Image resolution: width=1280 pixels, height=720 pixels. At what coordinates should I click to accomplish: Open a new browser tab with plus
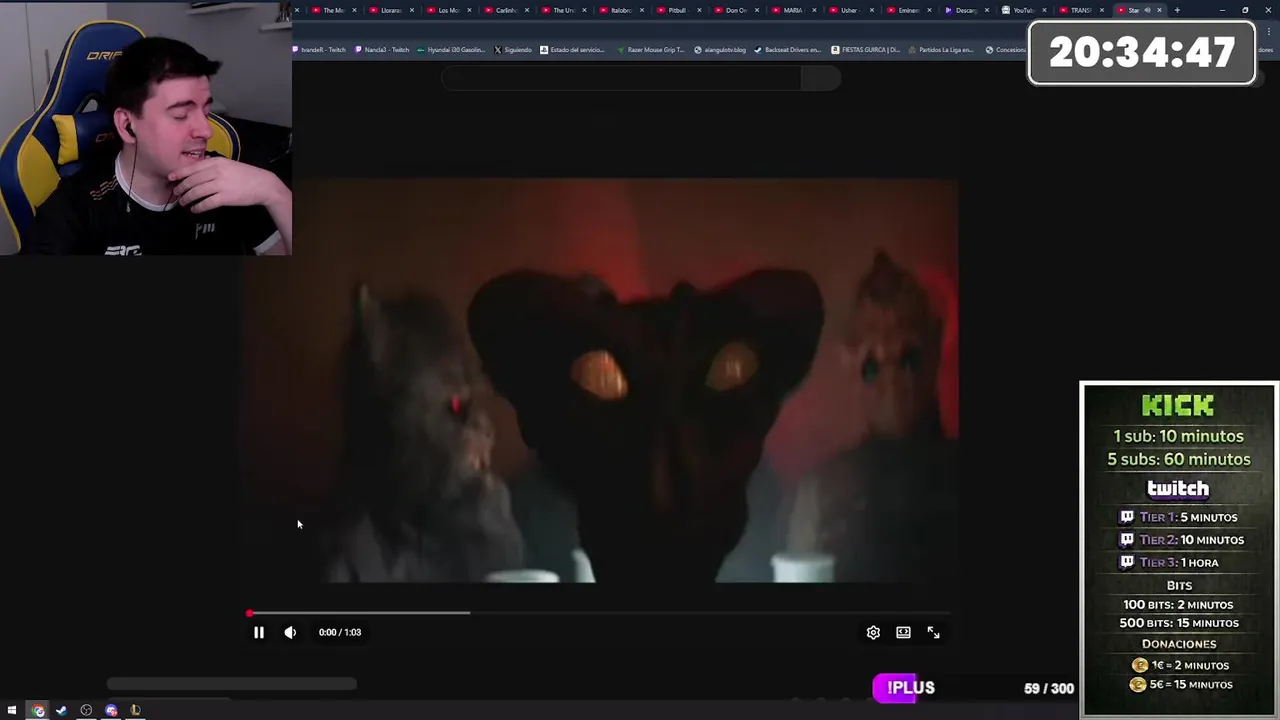click(1177, 10)
